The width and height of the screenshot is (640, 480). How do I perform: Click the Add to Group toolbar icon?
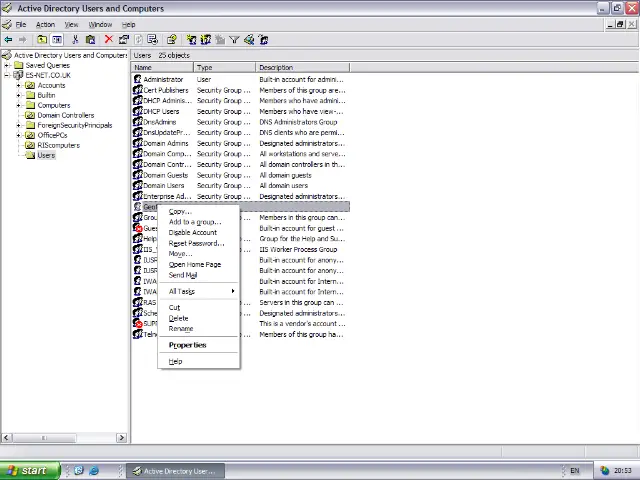pyautogui.click(x=264, y=40)
